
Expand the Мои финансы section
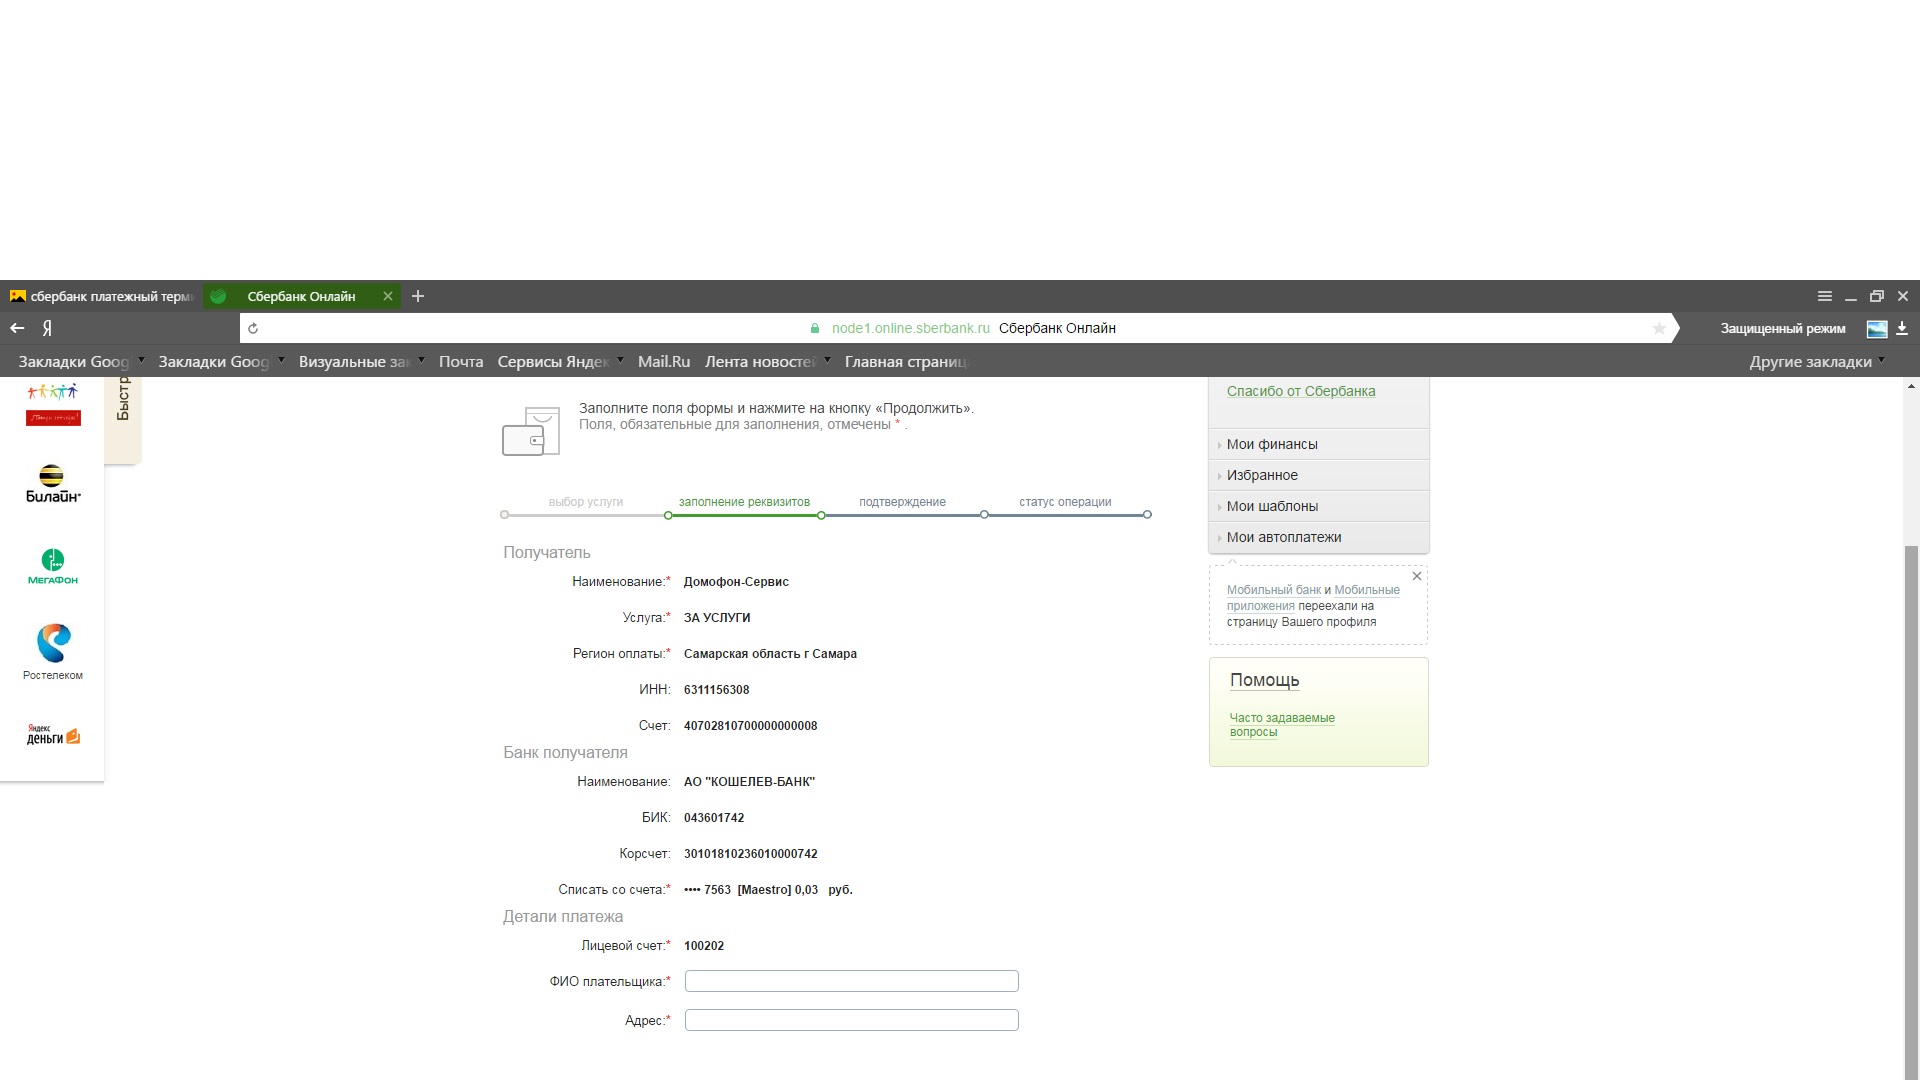1272,444
